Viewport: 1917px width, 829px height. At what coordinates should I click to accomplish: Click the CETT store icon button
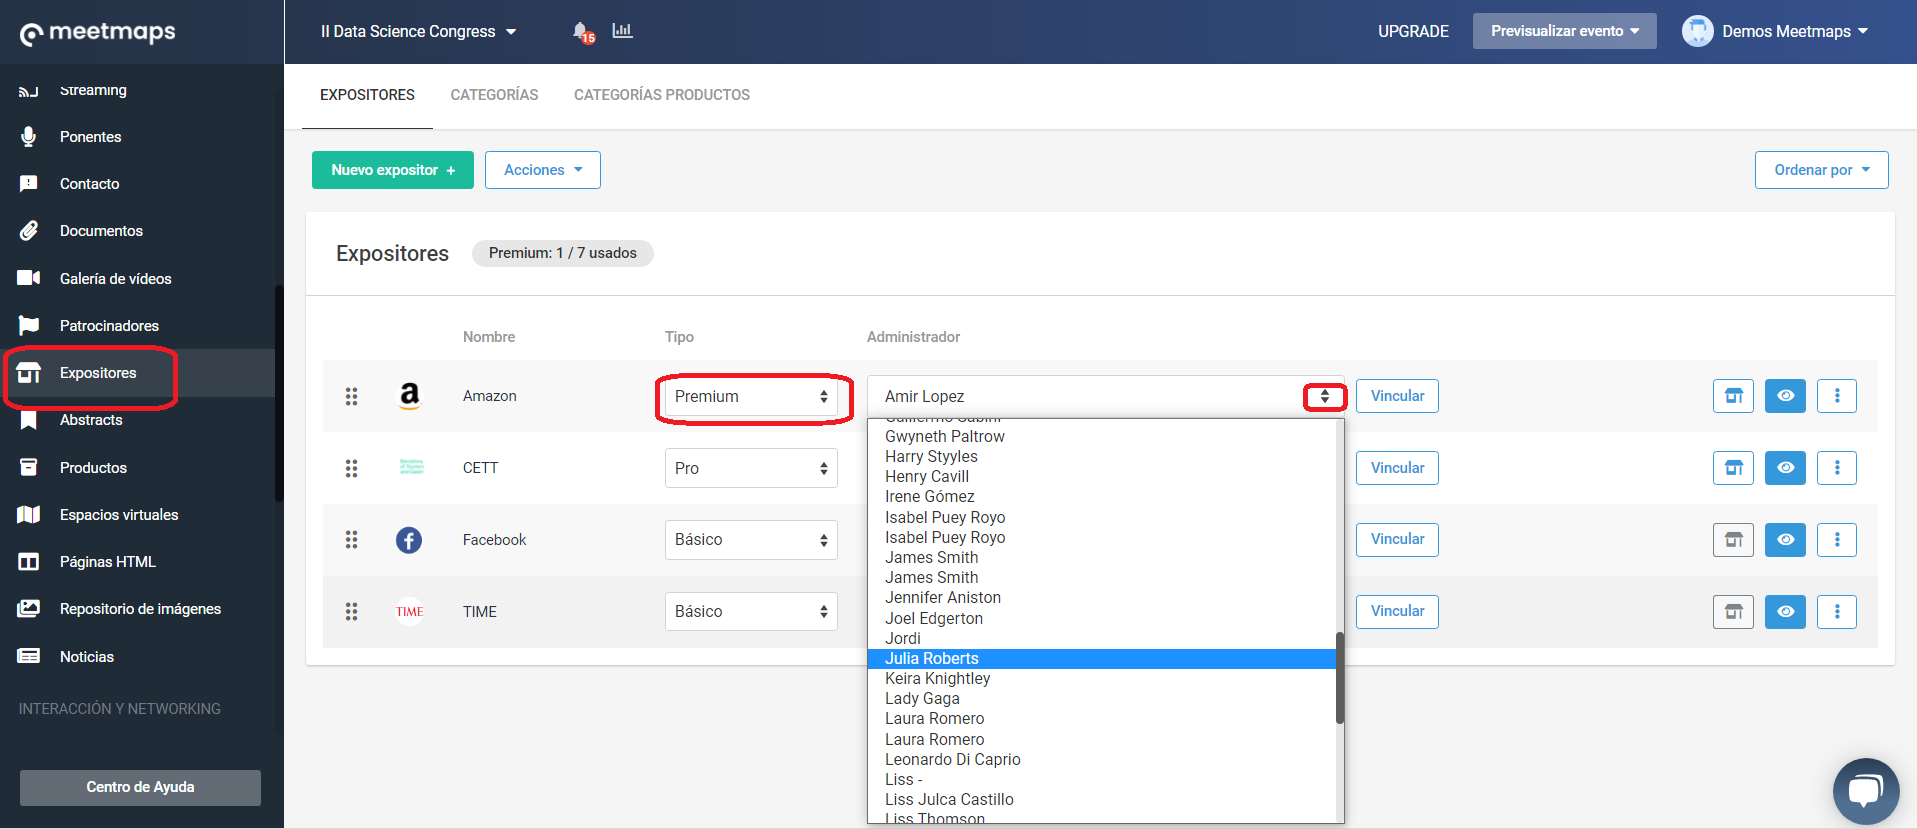(1733, 468)
